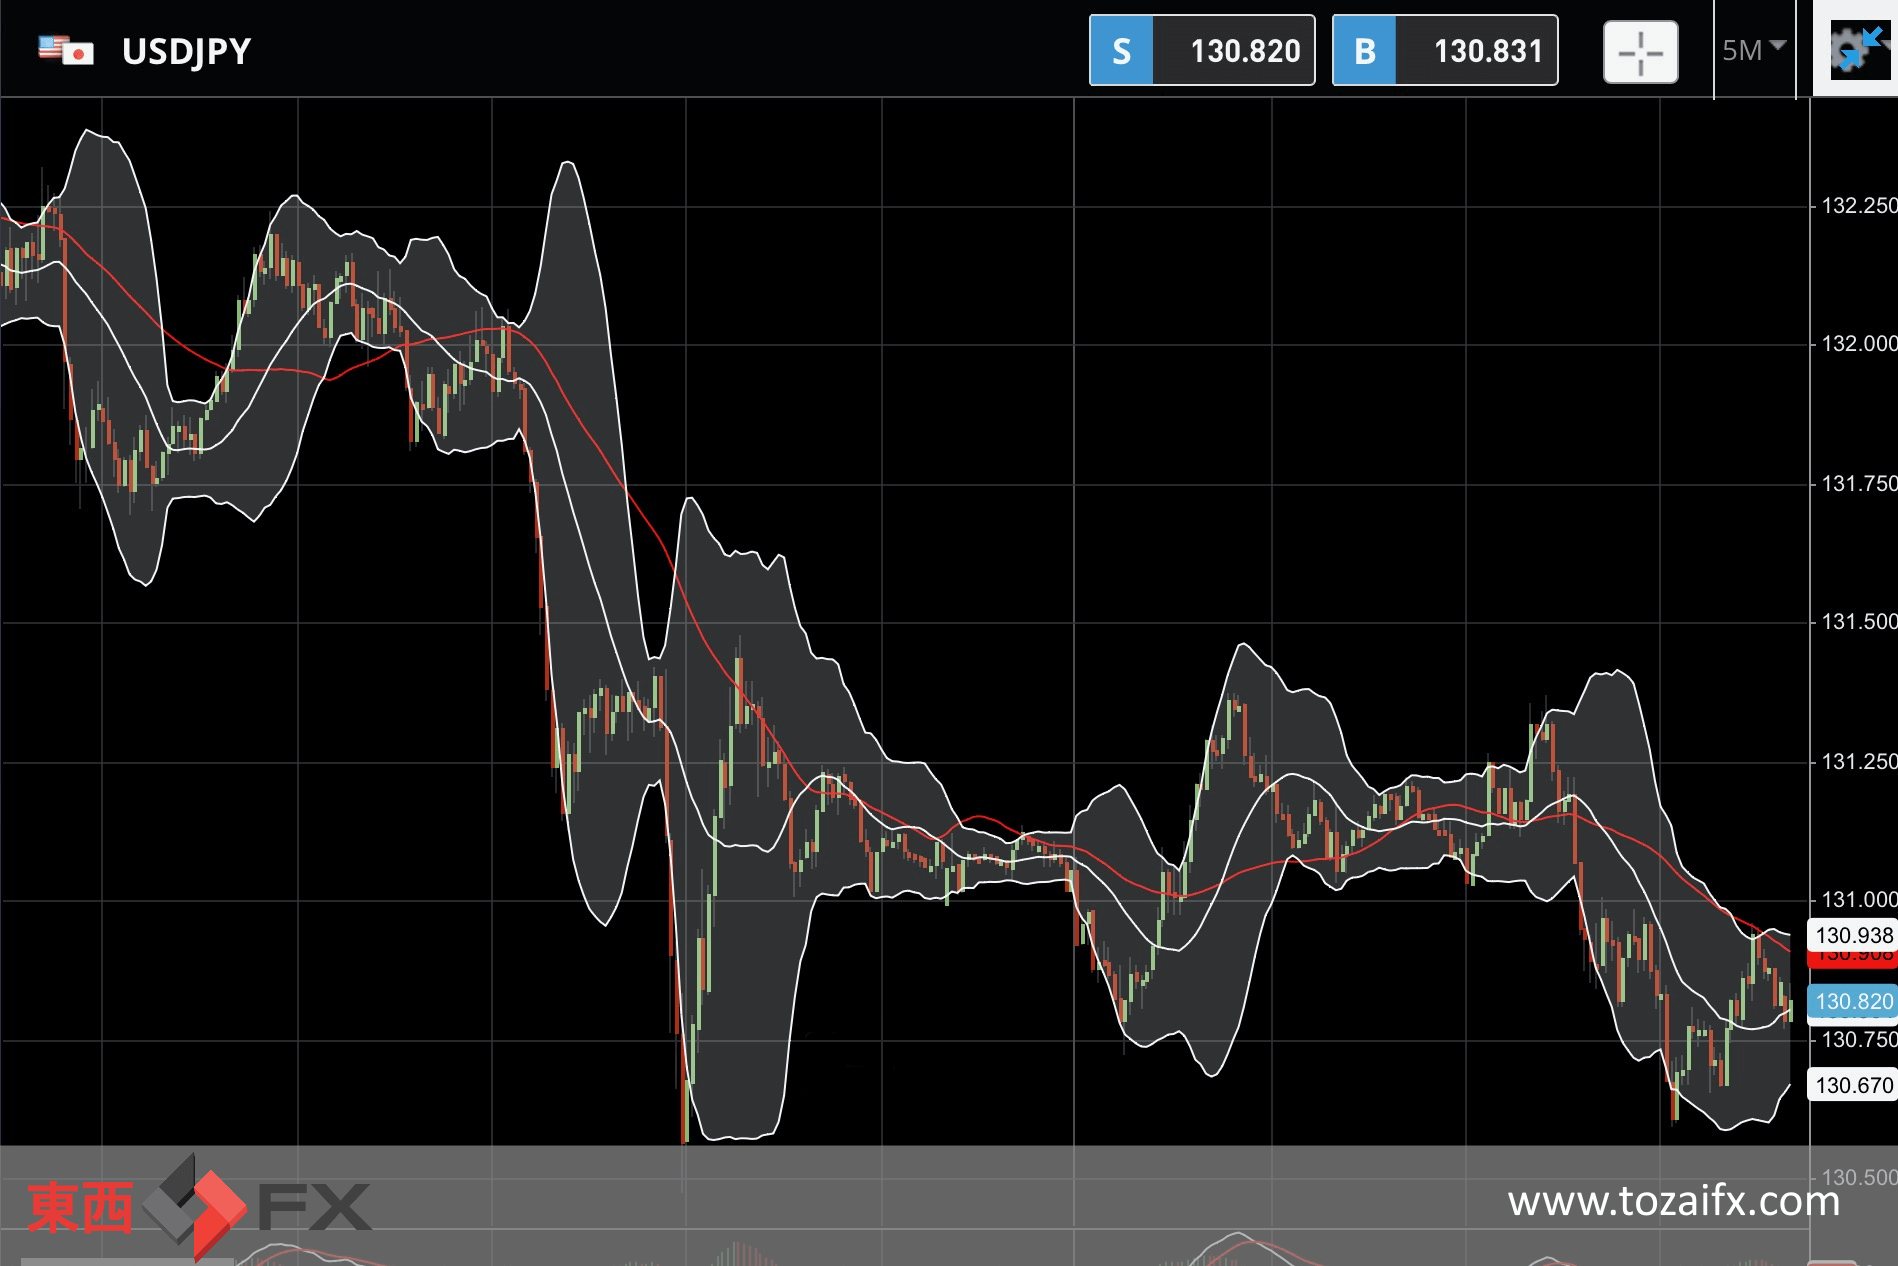Viewport: 1898px width, 1266px height.
Task: Click the 131.000 price axis label
Action: (x=1858, y=900)
